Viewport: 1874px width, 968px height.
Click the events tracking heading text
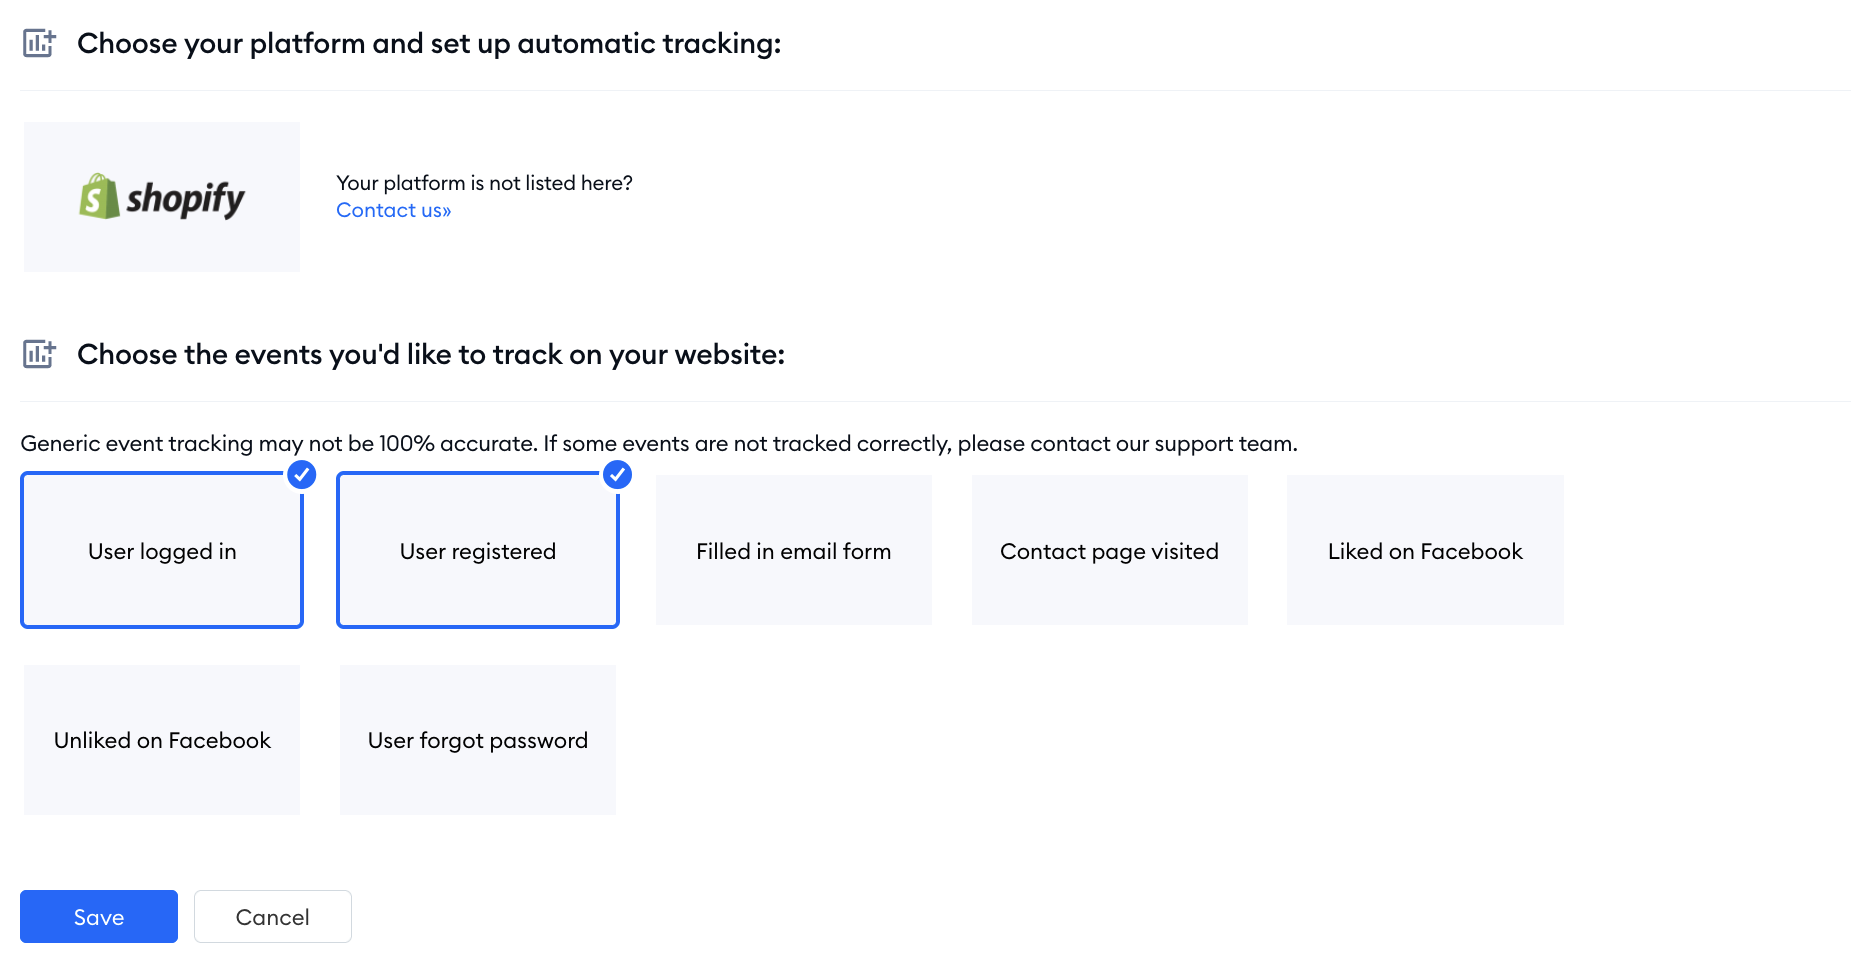[431, 354]
